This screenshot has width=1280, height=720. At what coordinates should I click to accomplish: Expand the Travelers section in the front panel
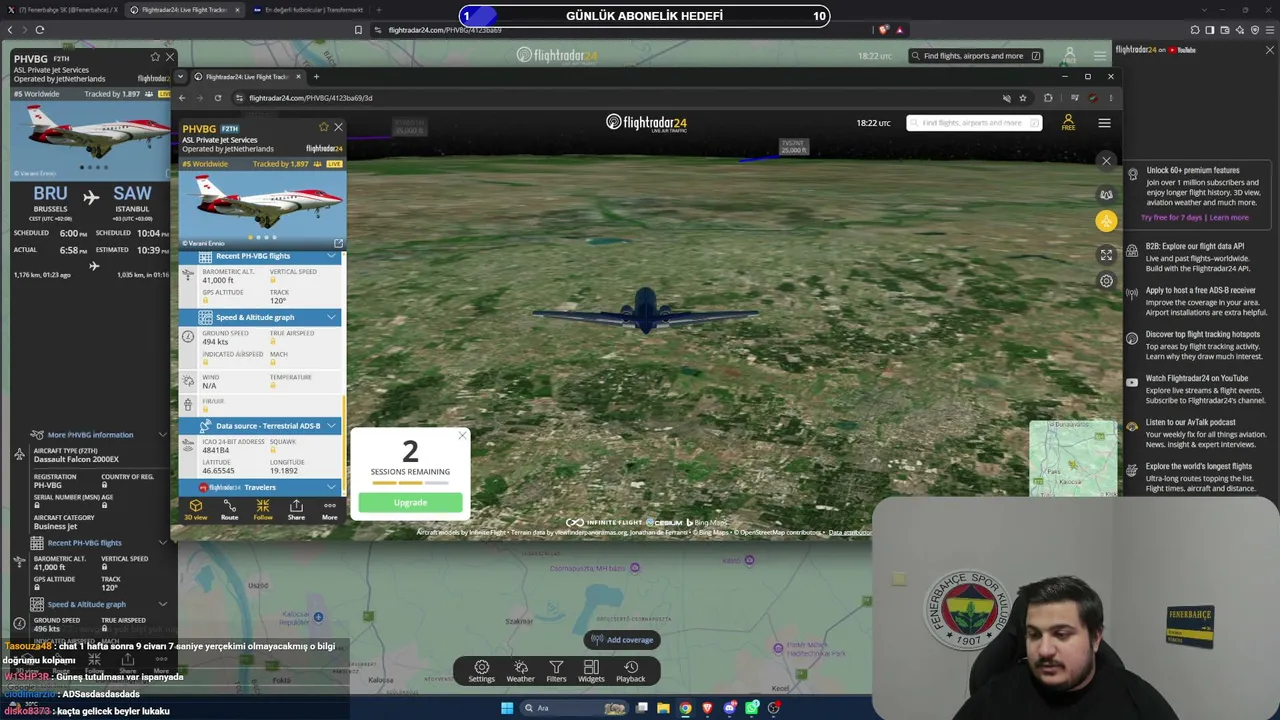coord(262,487)
